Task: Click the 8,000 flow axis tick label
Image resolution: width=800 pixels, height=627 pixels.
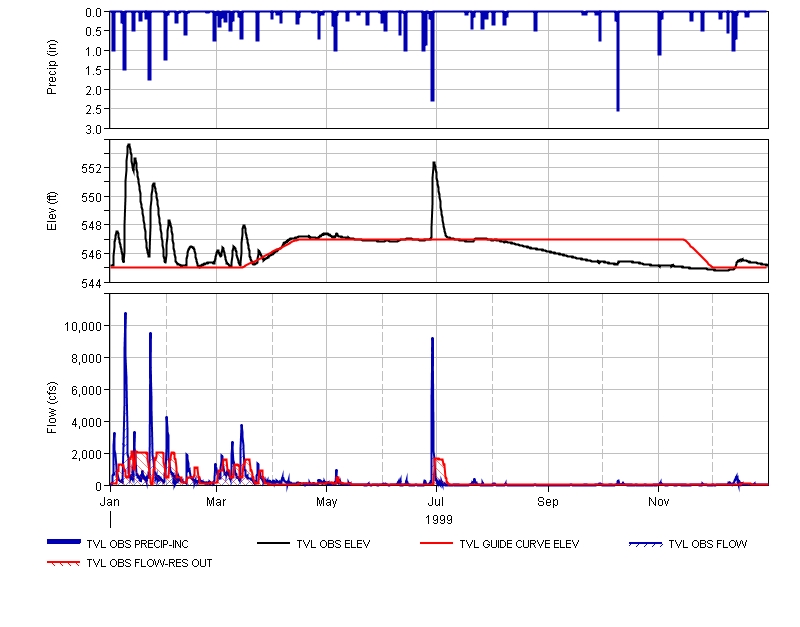Action: pyautogui.click(x=87, y=359)
